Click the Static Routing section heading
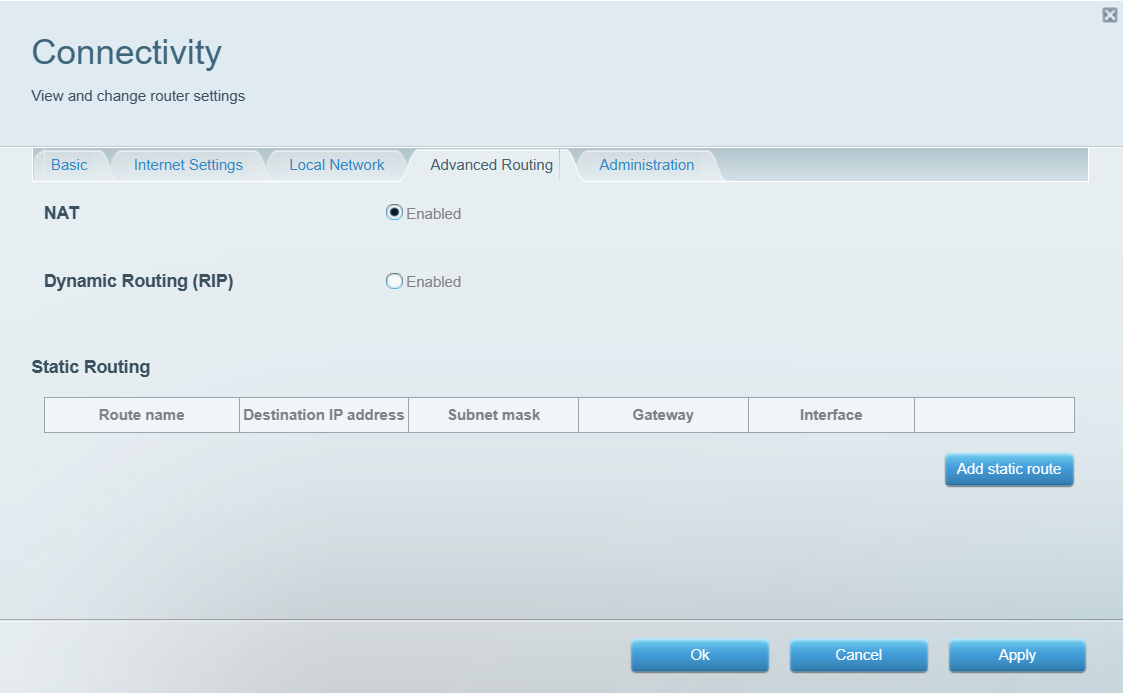1123x693 pixels. (91, 367)
